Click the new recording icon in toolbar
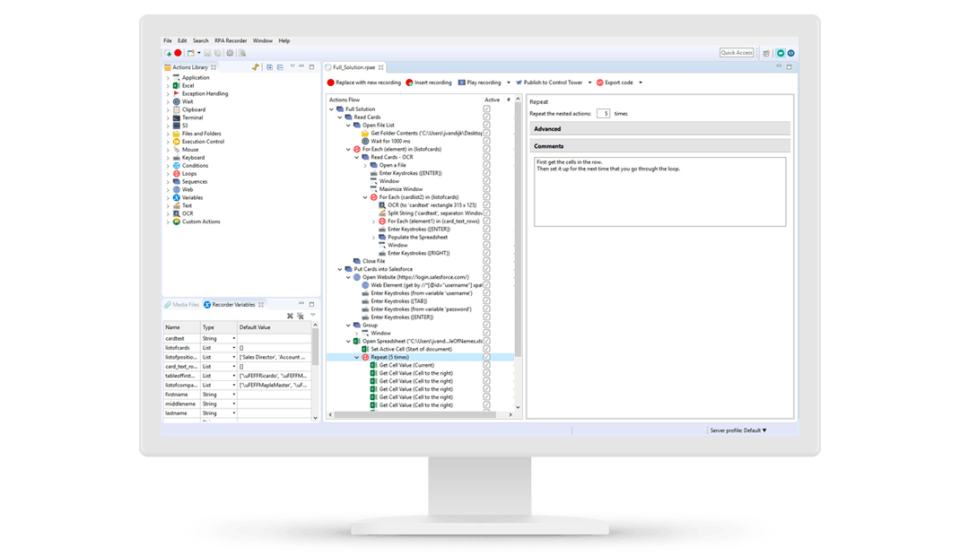Image resolution: width=960 pixels, height=556 pixels. (x=168, y=53)
